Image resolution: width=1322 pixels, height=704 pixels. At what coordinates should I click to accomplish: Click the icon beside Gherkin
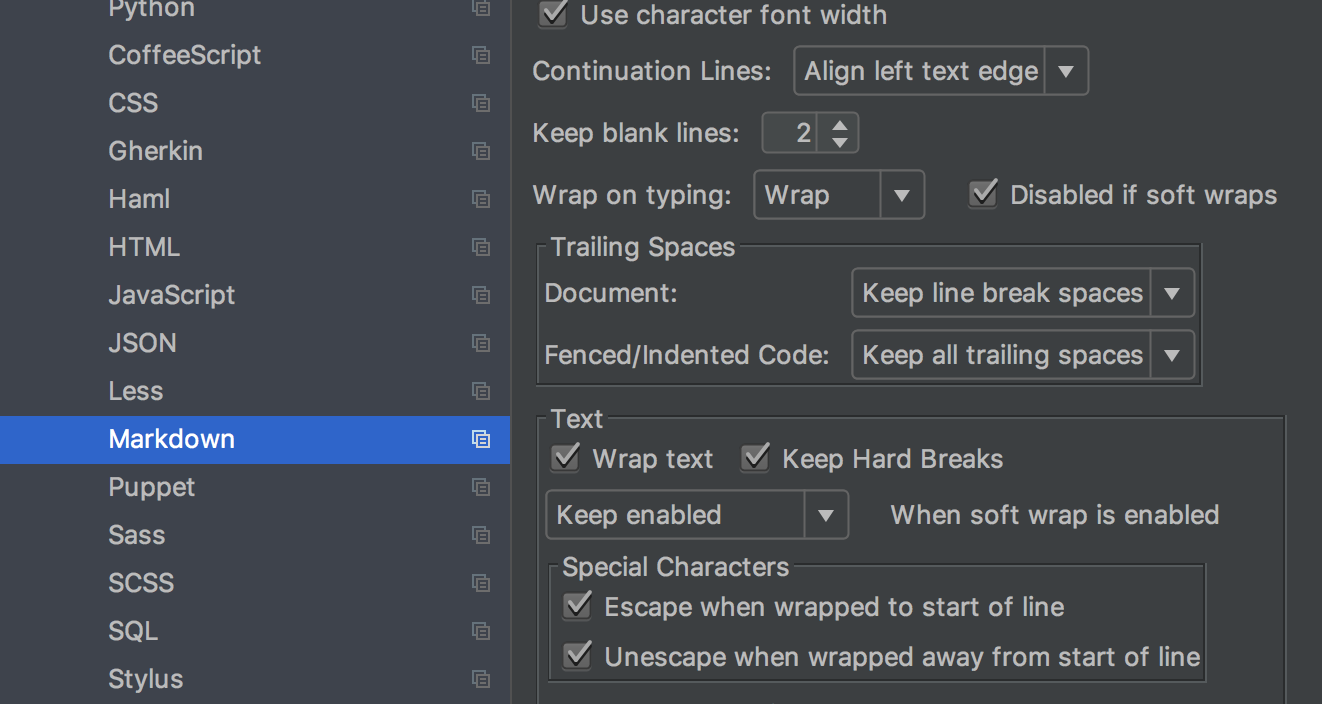481,151
